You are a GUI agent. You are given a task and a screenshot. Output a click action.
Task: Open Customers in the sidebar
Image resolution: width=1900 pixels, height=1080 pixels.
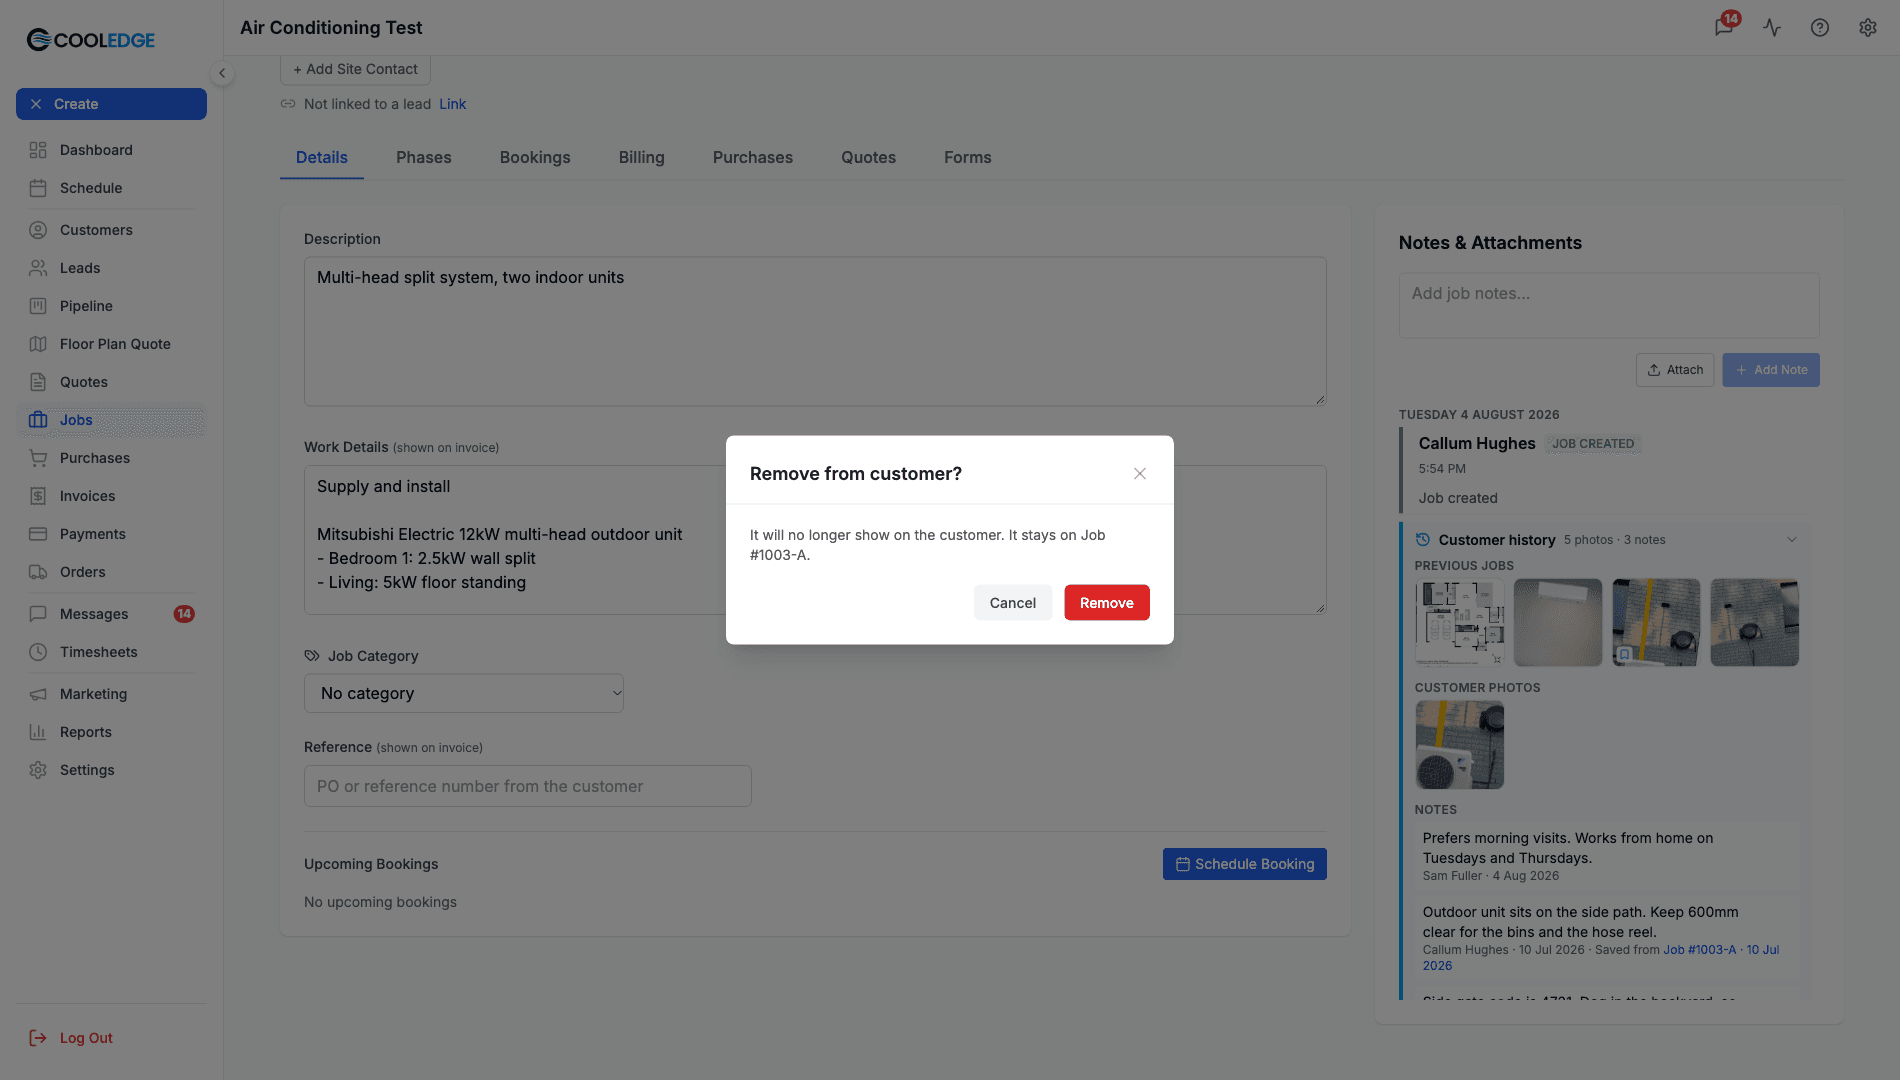point(111,230)
